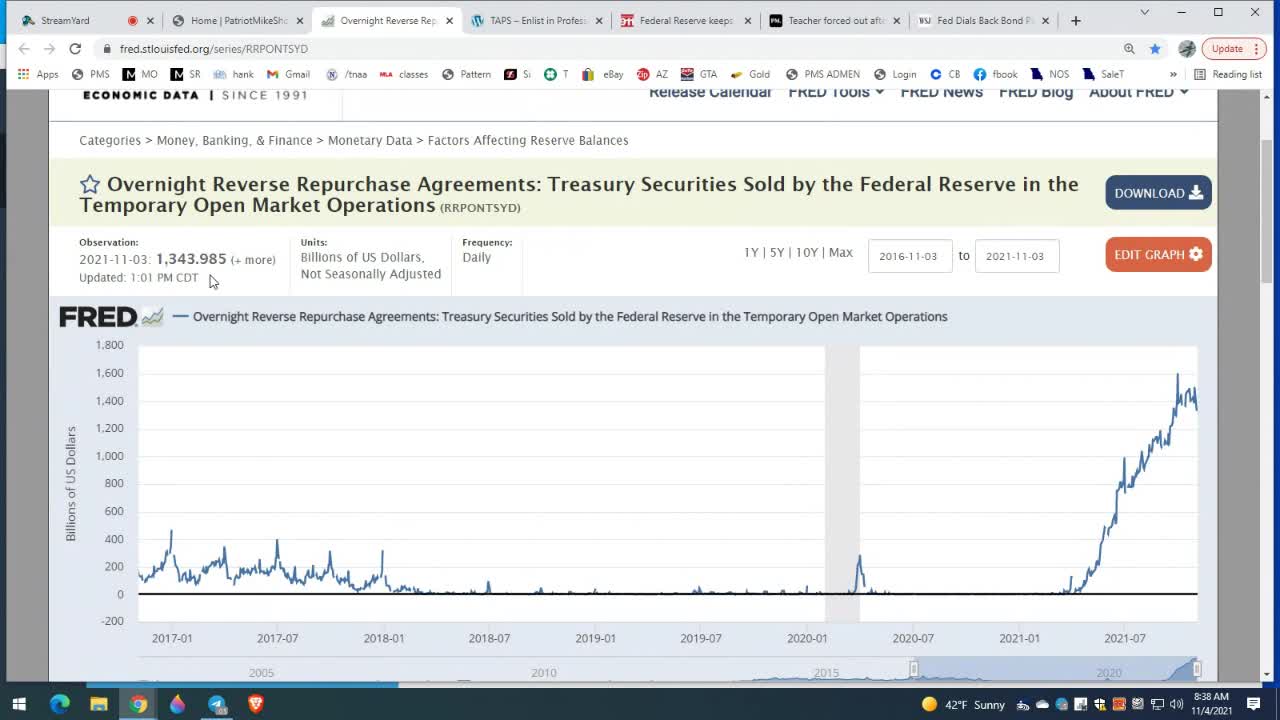Screen dimensions: 1280x720
Task: Click the DOWNLOAD button
Action: pos(1158,193)
